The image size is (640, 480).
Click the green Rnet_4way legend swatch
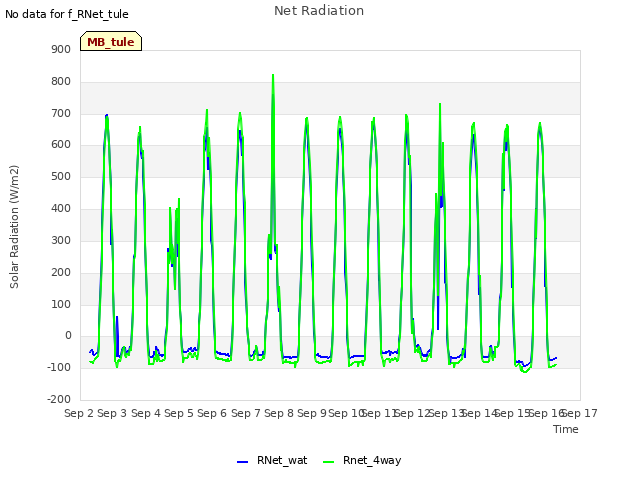(x=328, y=462)
